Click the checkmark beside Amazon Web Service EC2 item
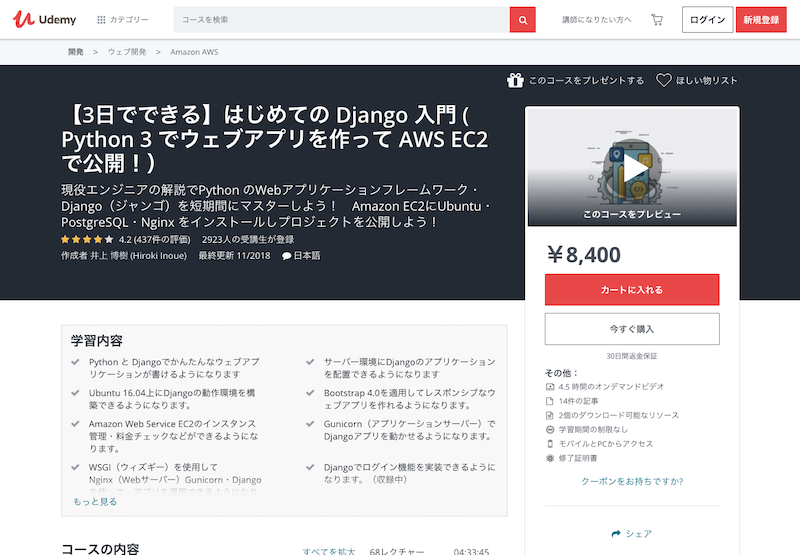This screenshot has width=800, height=555. coord(76,424)
